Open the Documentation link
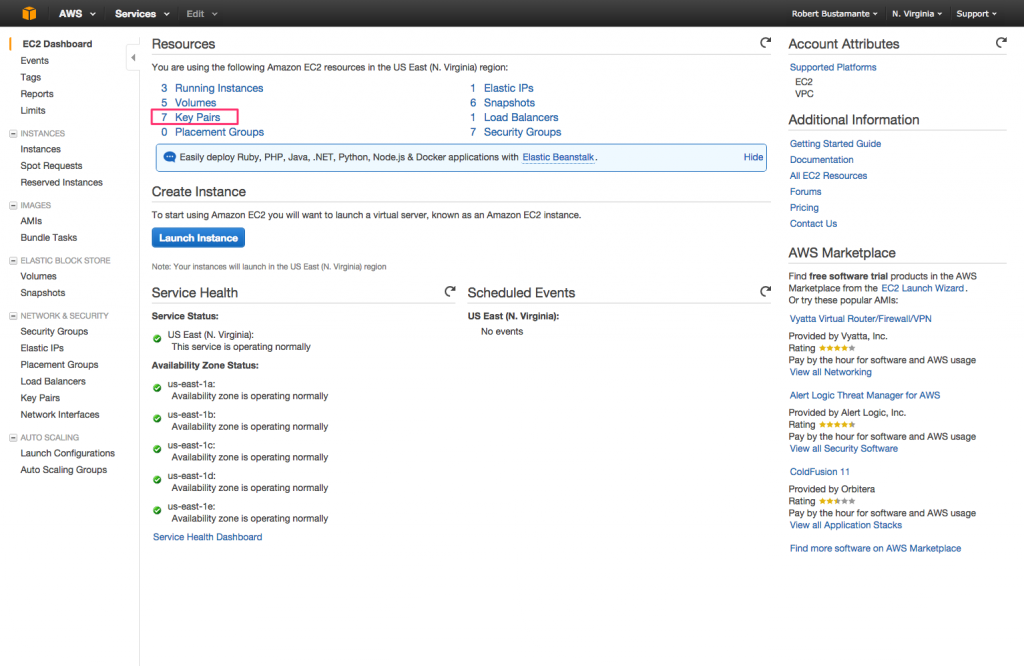 tap(822, 159)
